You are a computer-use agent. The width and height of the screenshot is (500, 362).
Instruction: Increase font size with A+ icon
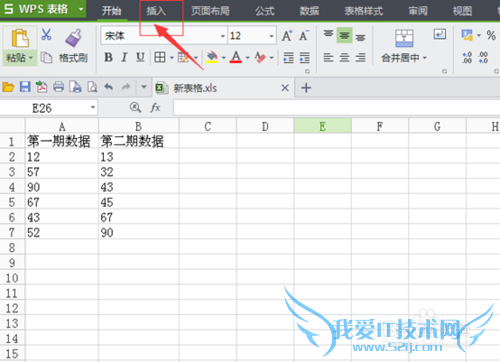click(x=287, y=36)
